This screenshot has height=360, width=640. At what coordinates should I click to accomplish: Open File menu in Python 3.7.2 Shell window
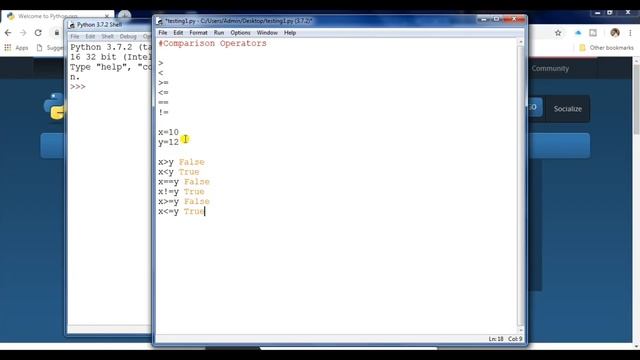[x=75, y=36]
